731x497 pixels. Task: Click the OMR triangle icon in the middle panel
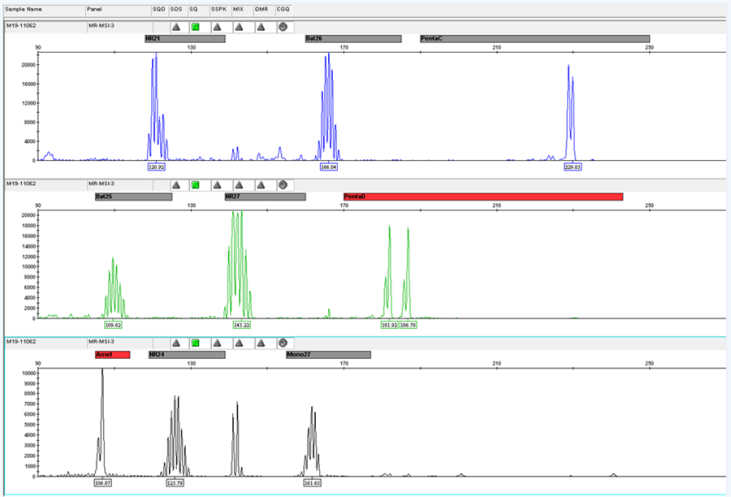[261, 184]
